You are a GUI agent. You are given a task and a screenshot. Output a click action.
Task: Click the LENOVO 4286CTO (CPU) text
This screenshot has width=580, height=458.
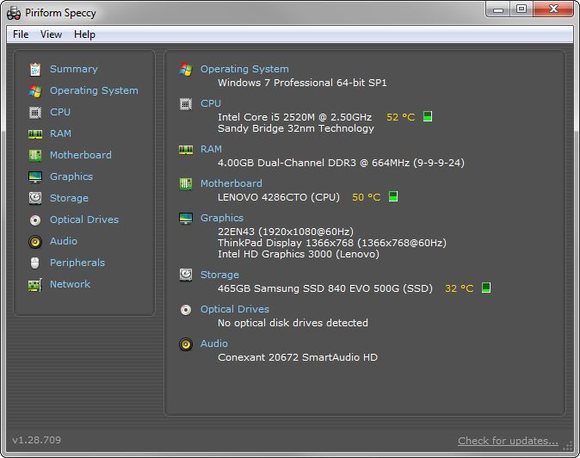(279, 197)
